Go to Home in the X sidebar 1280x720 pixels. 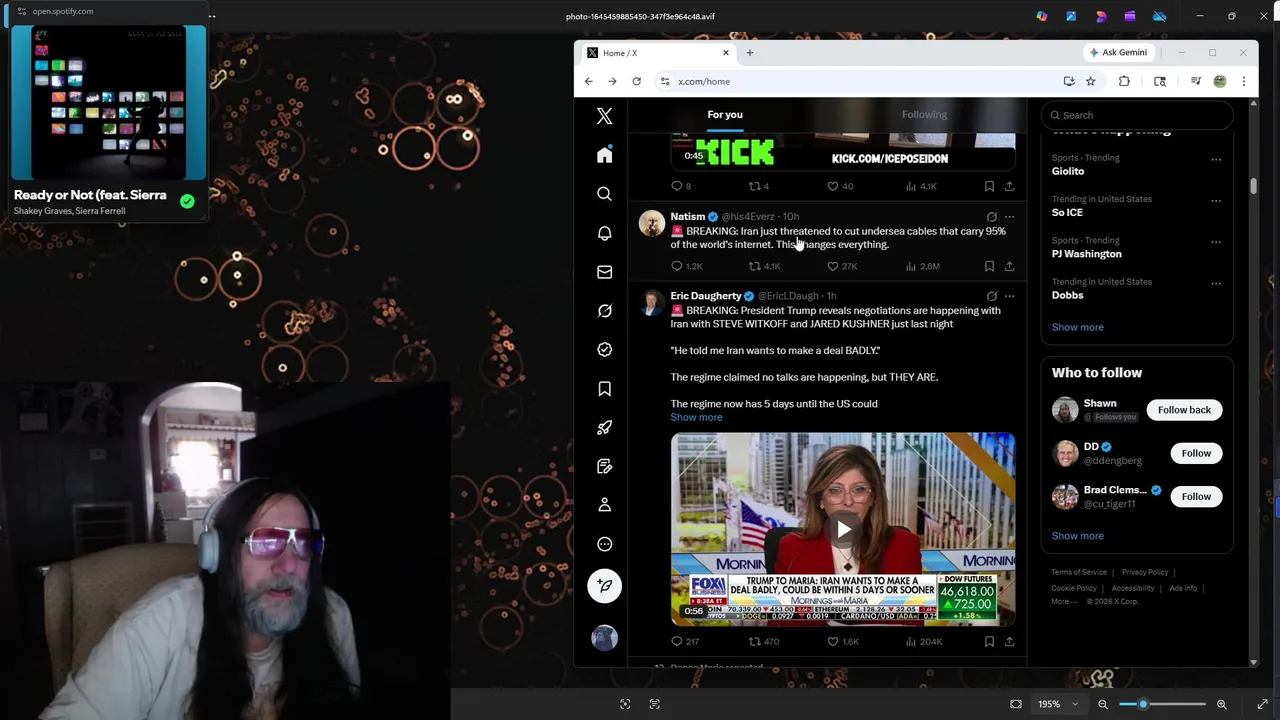[604, 155]
